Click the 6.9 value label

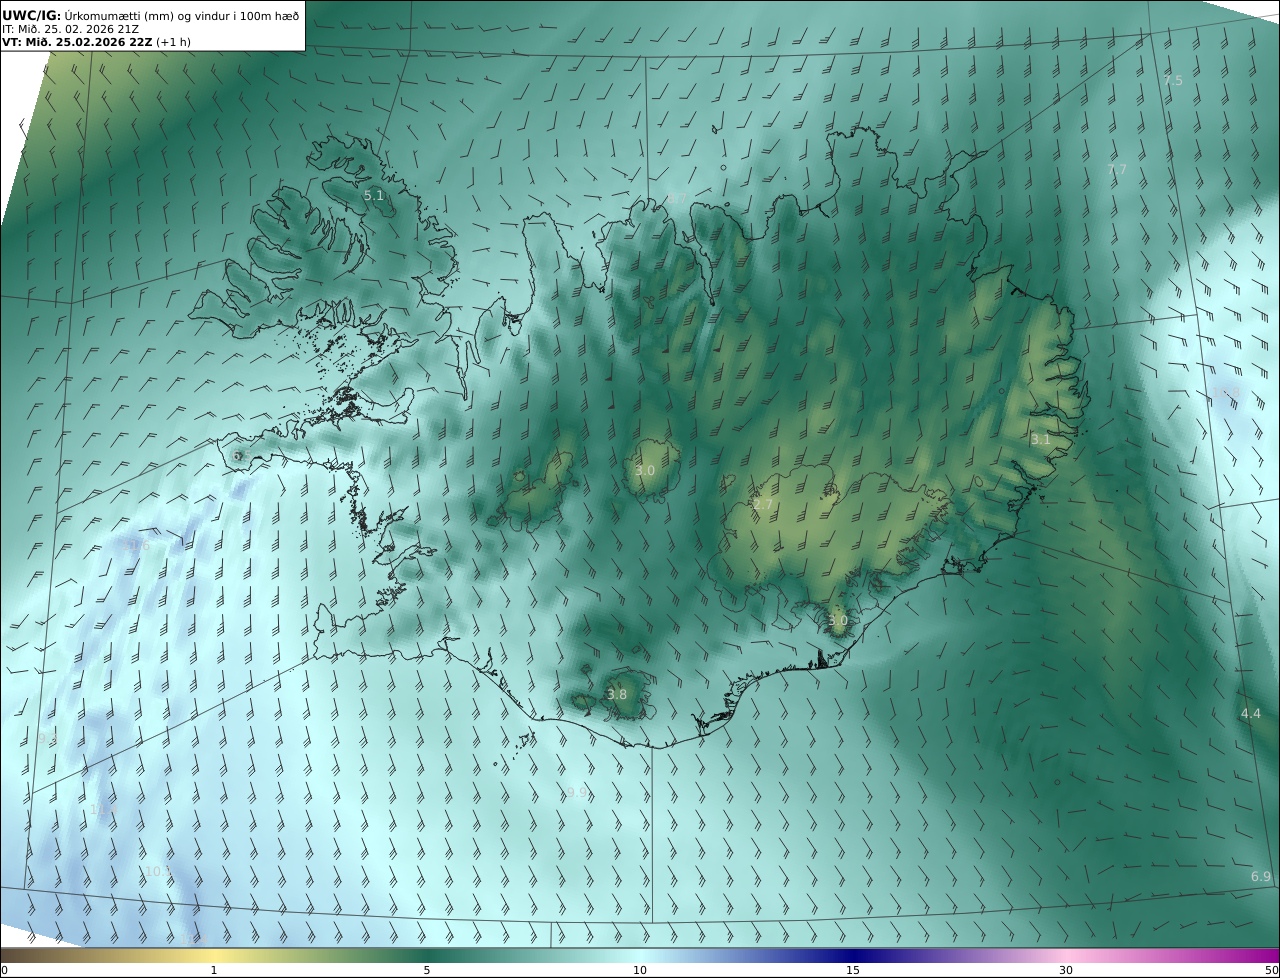click(x=1261, y=876)
